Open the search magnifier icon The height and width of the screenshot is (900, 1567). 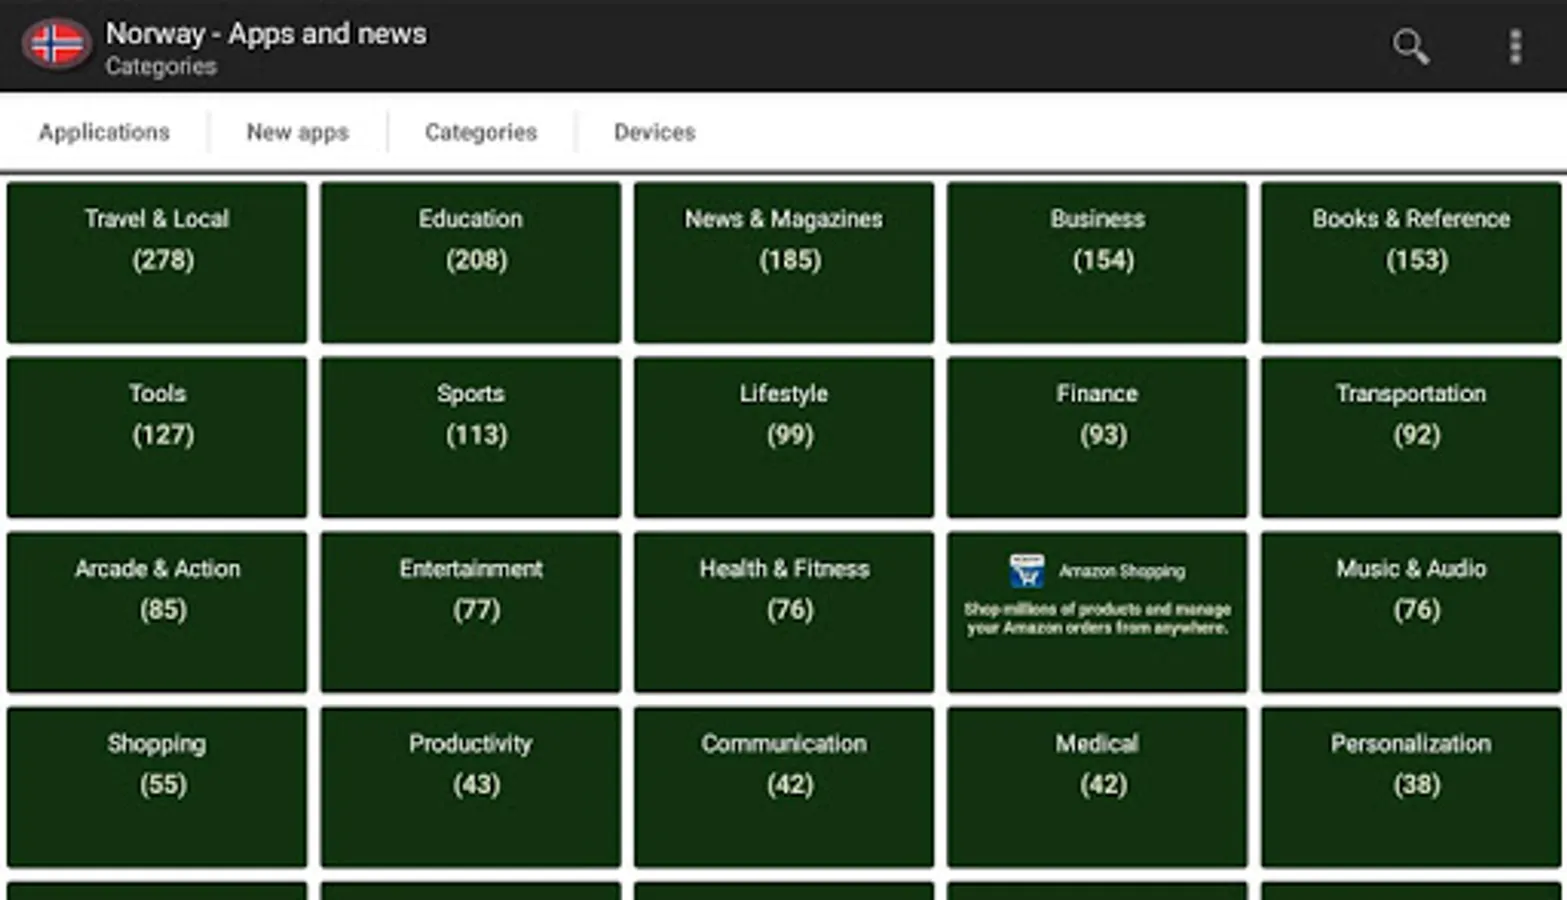(1410, 46)
